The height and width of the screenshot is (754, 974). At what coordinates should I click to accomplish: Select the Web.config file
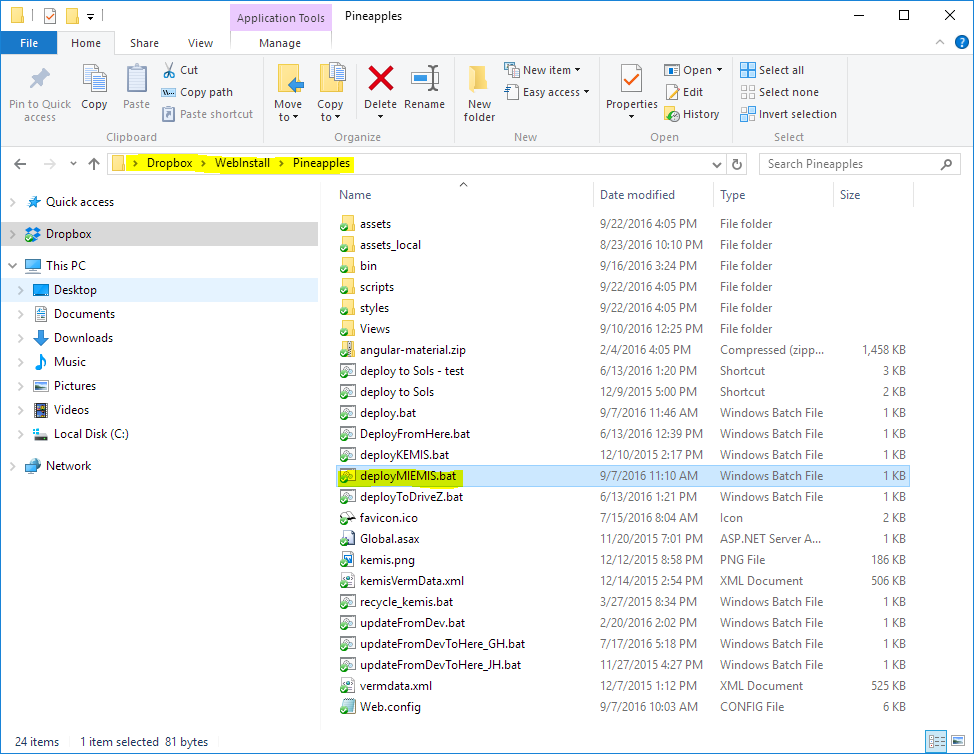390,707
